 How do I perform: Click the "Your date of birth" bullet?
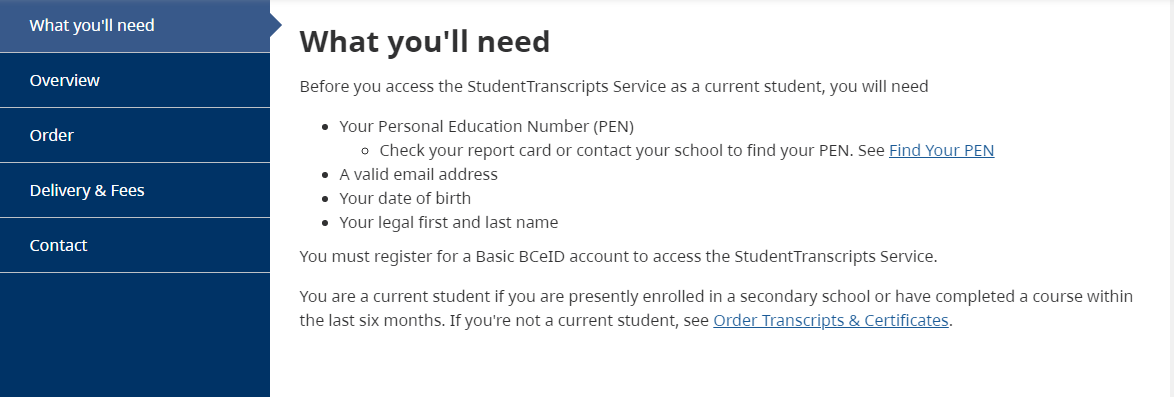(x=405, y=198)
